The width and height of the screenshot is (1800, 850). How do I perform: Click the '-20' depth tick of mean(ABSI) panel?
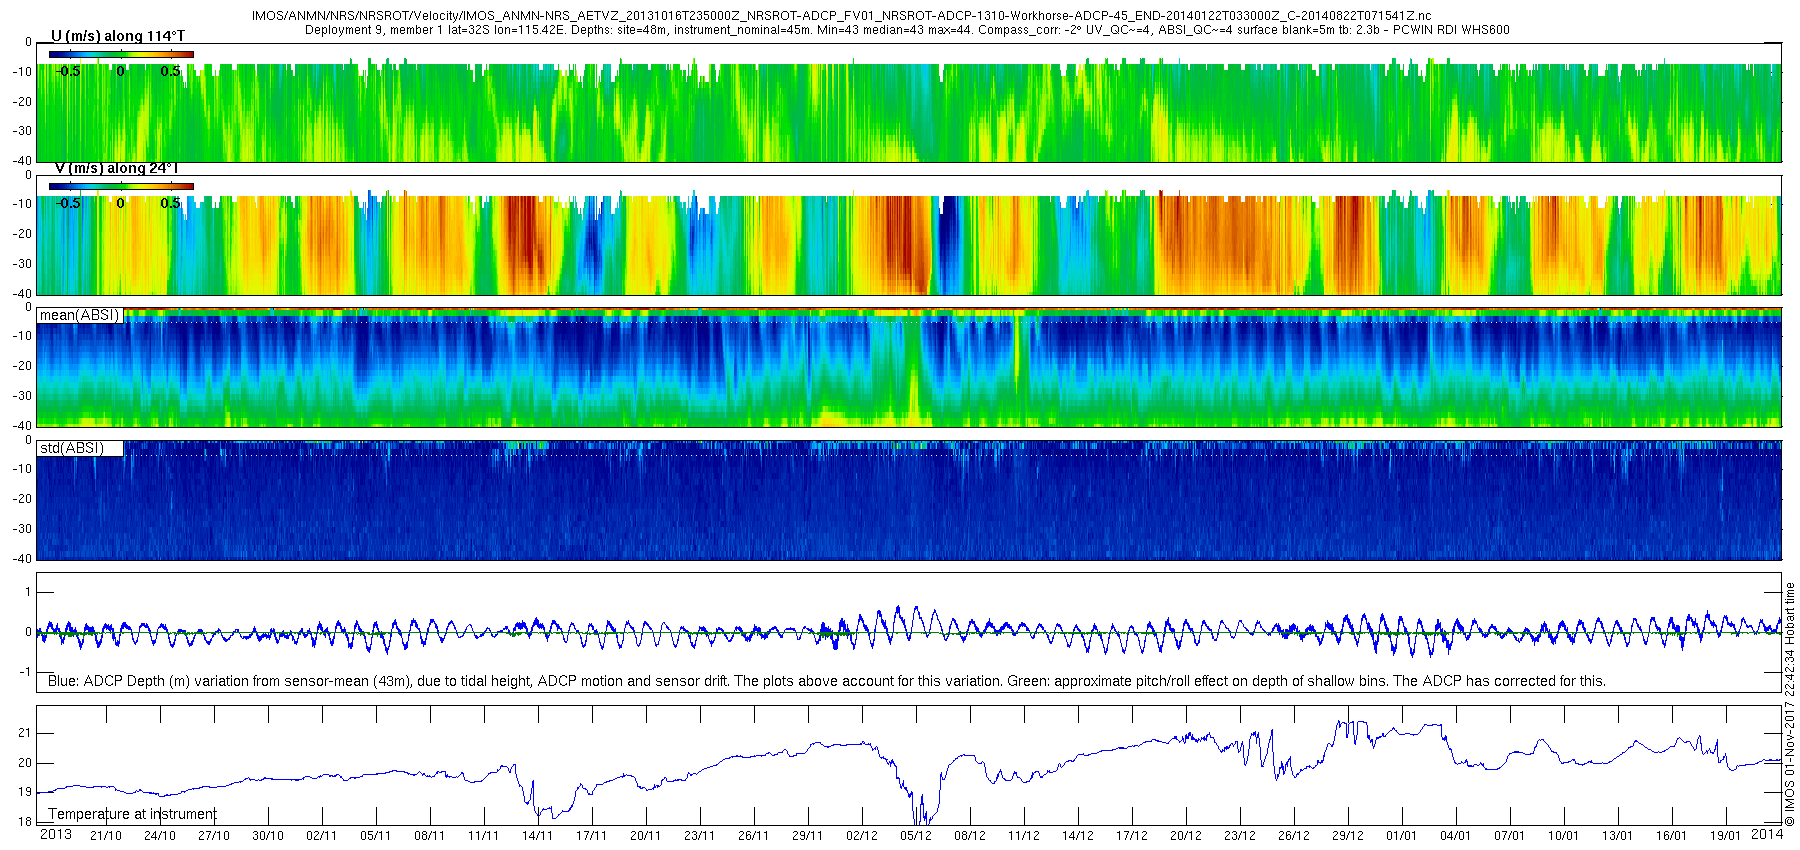pos(22,366)
